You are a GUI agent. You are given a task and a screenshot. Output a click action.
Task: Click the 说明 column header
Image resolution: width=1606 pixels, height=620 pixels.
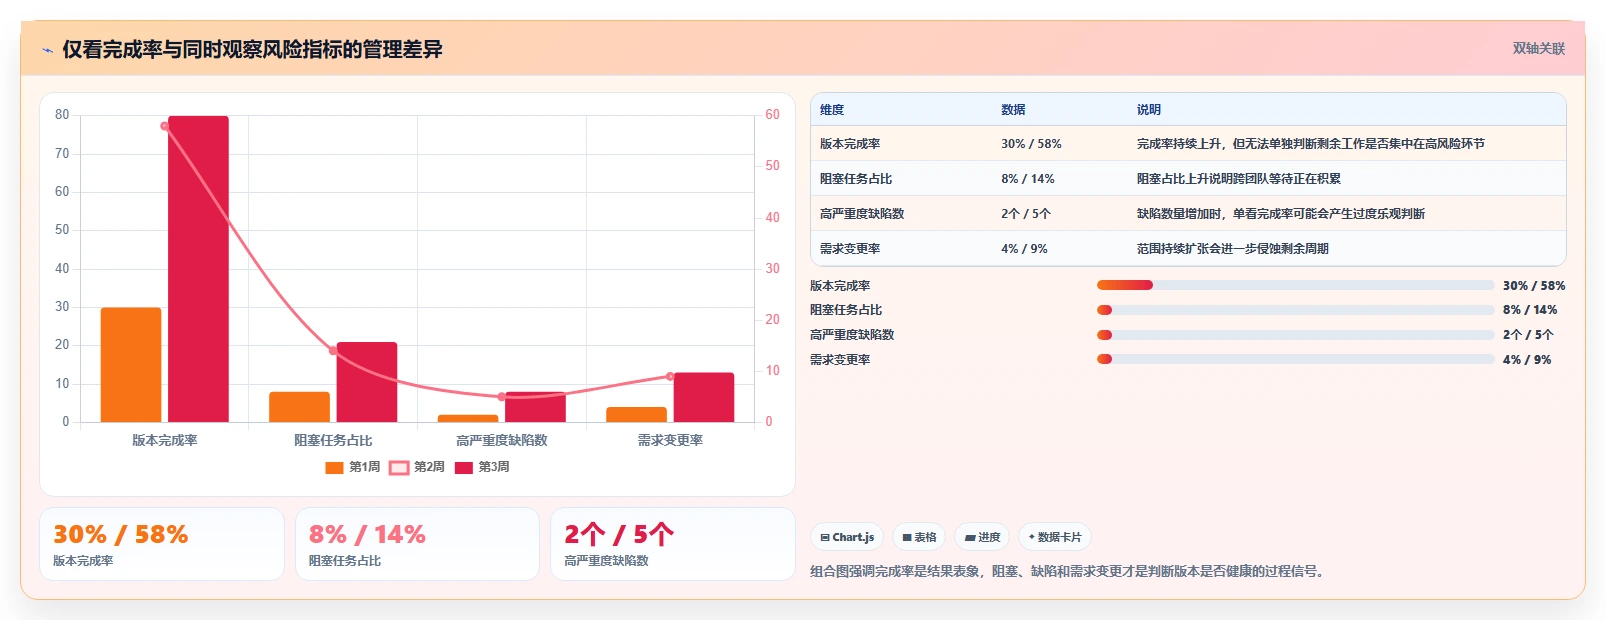pyautogui.click(x=1149, y=110)
